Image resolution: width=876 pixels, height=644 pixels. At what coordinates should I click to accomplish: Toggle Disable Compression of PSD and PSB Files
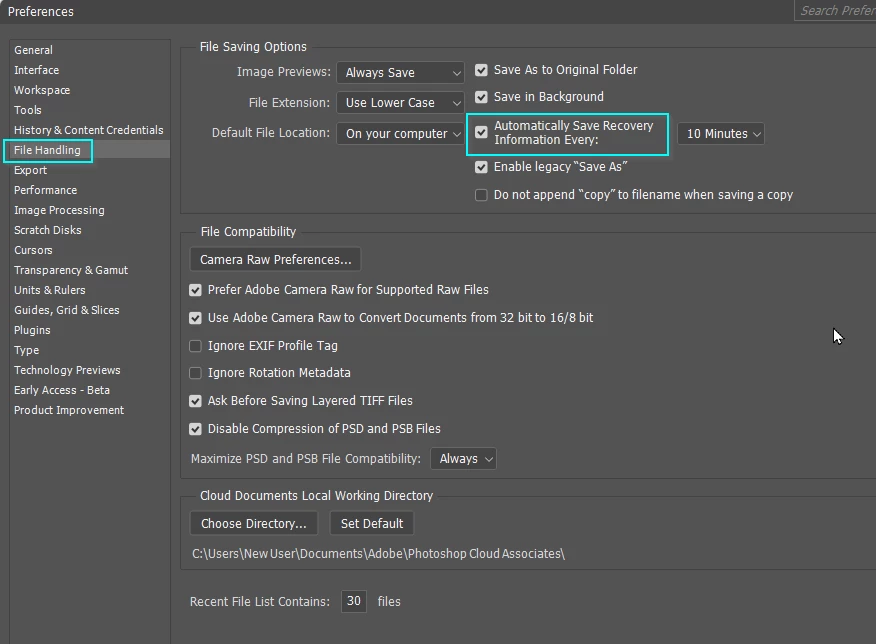(x=195, y=429)
